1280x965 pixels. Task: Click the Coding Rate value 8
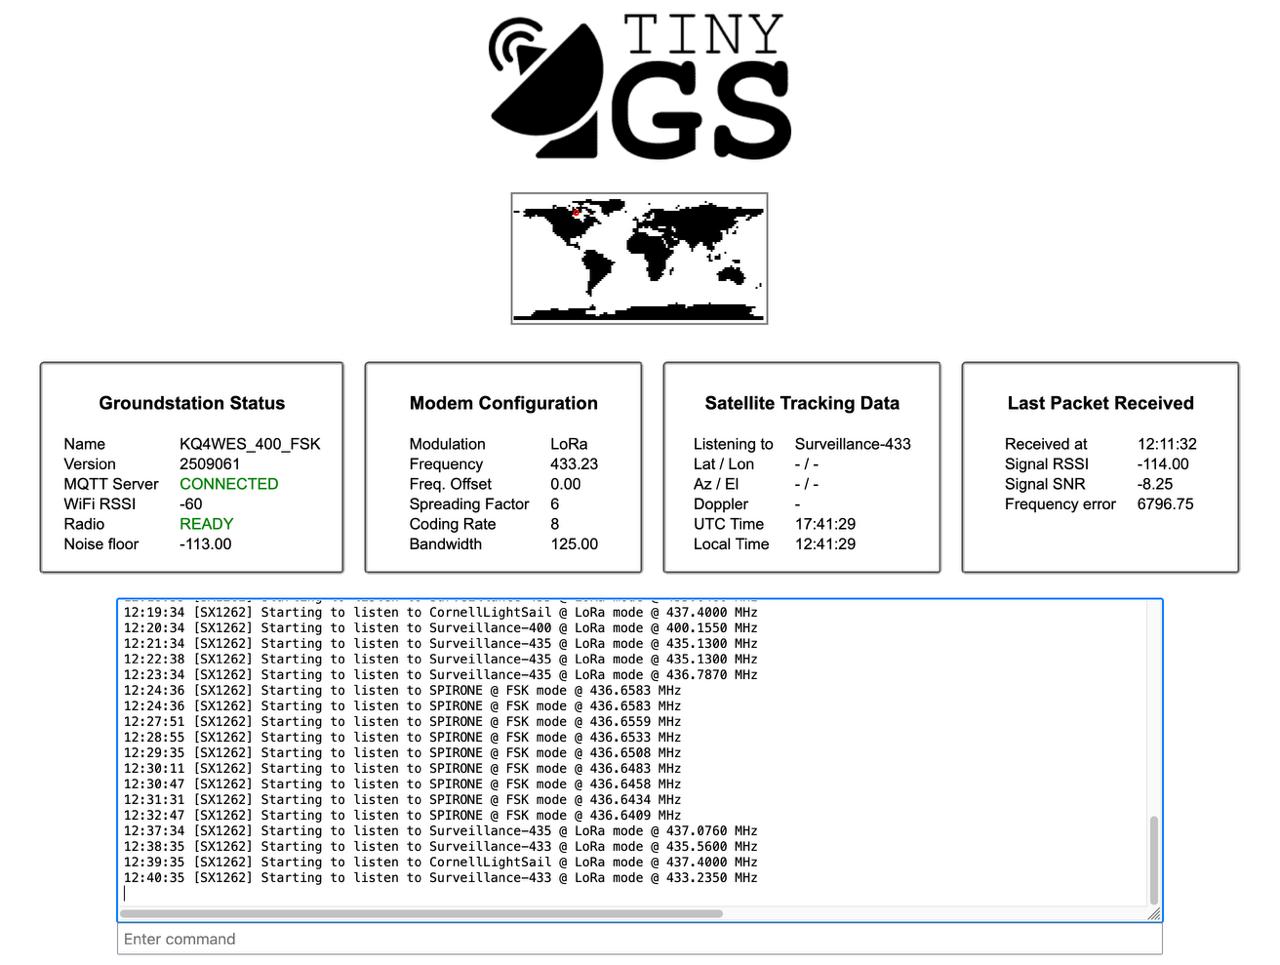(x=555, y=524)
